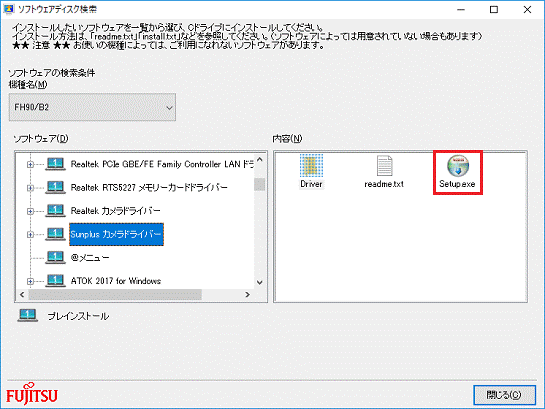Viewport: 545px width, 409px height.
Task: Click the application icon in title bar
Action: click(8, 9)
